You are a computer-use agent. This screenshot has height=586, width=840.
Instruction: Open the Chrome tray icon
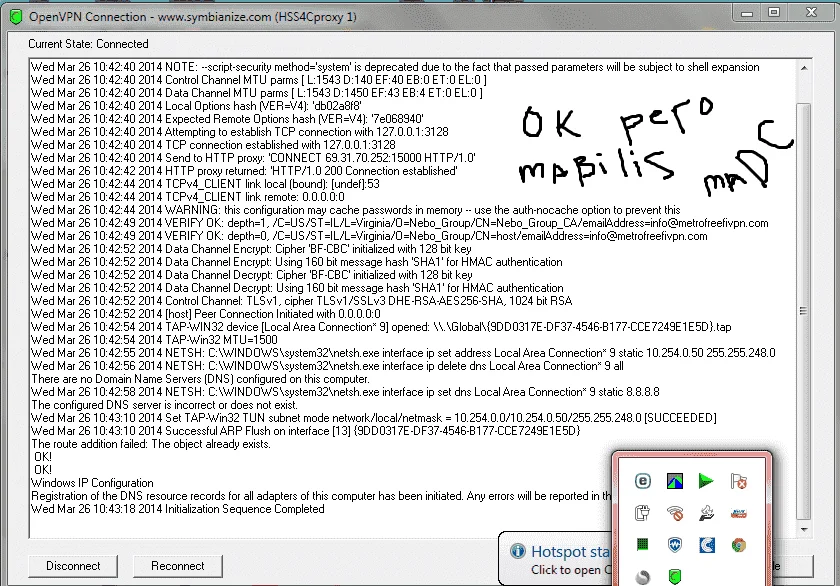pos(739,545)
